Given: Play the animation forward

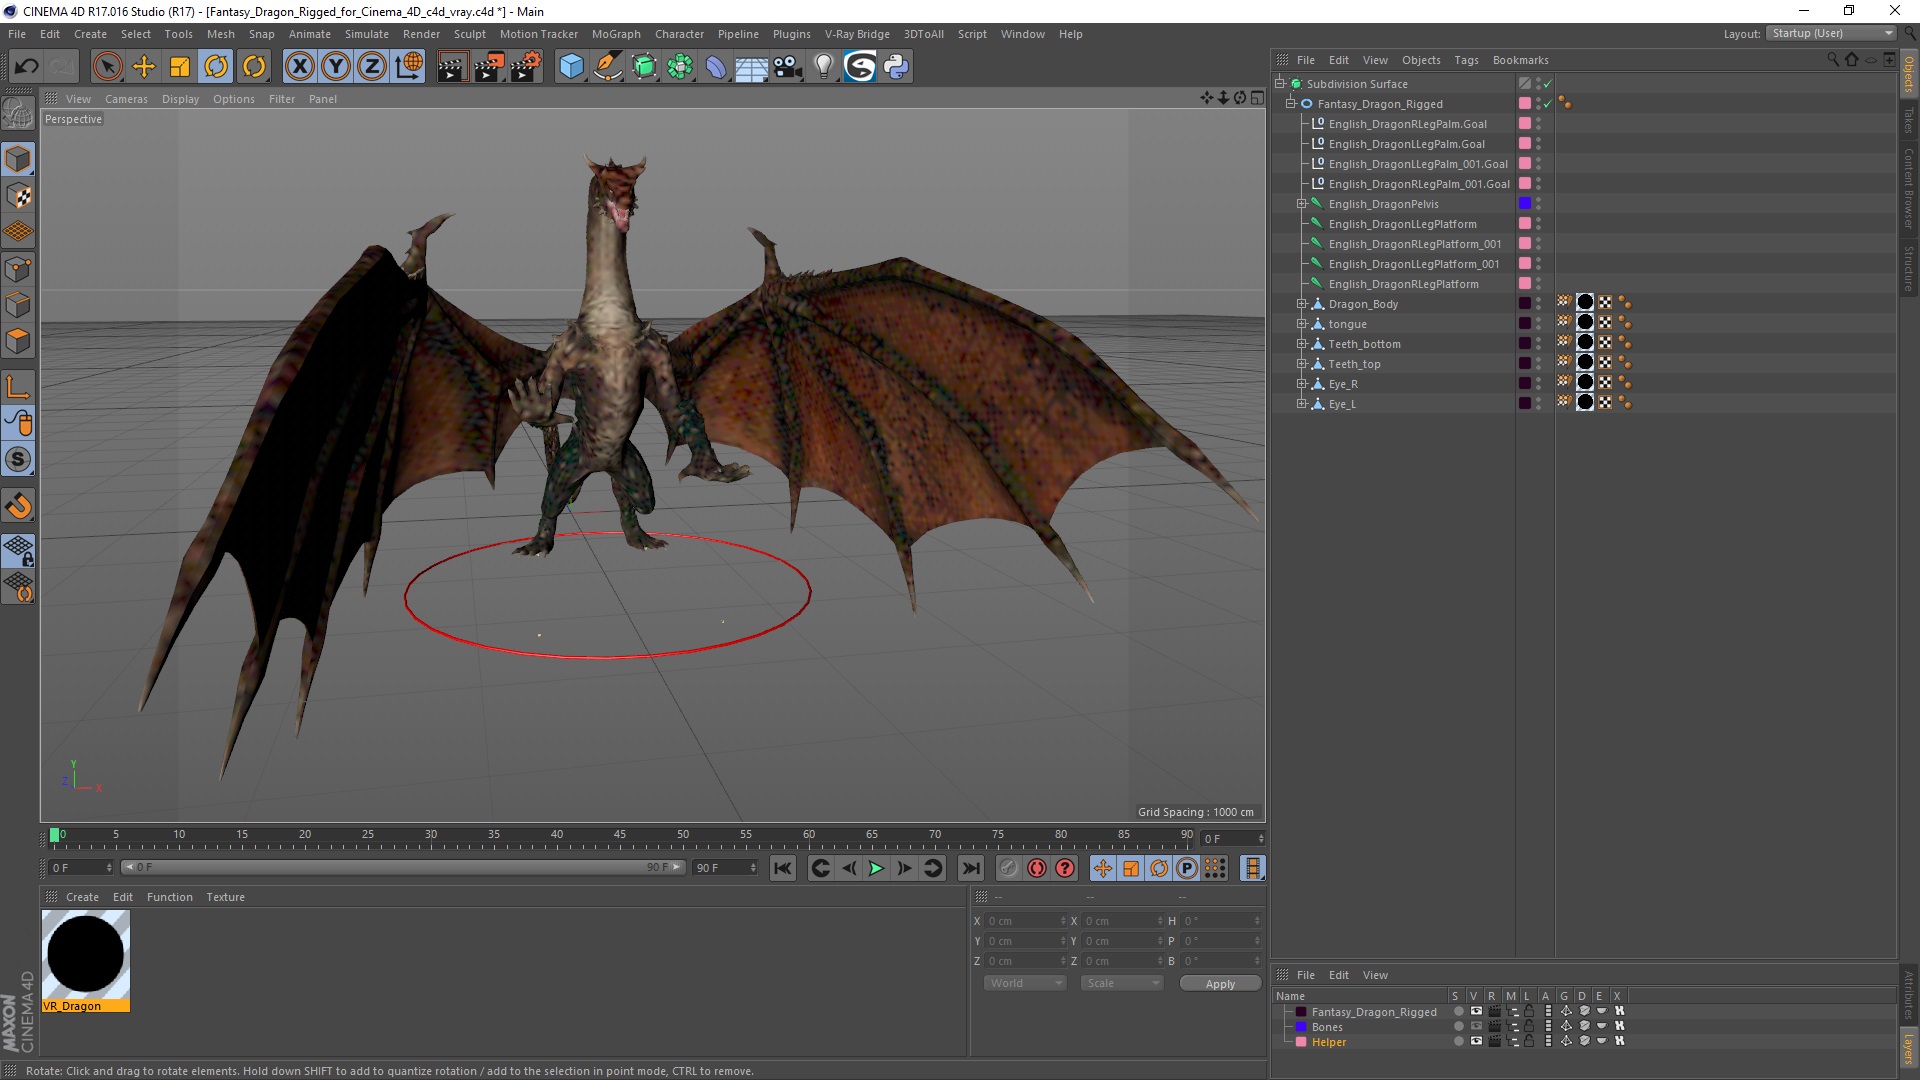Looking at the screenshot, I should coord(876,868).
